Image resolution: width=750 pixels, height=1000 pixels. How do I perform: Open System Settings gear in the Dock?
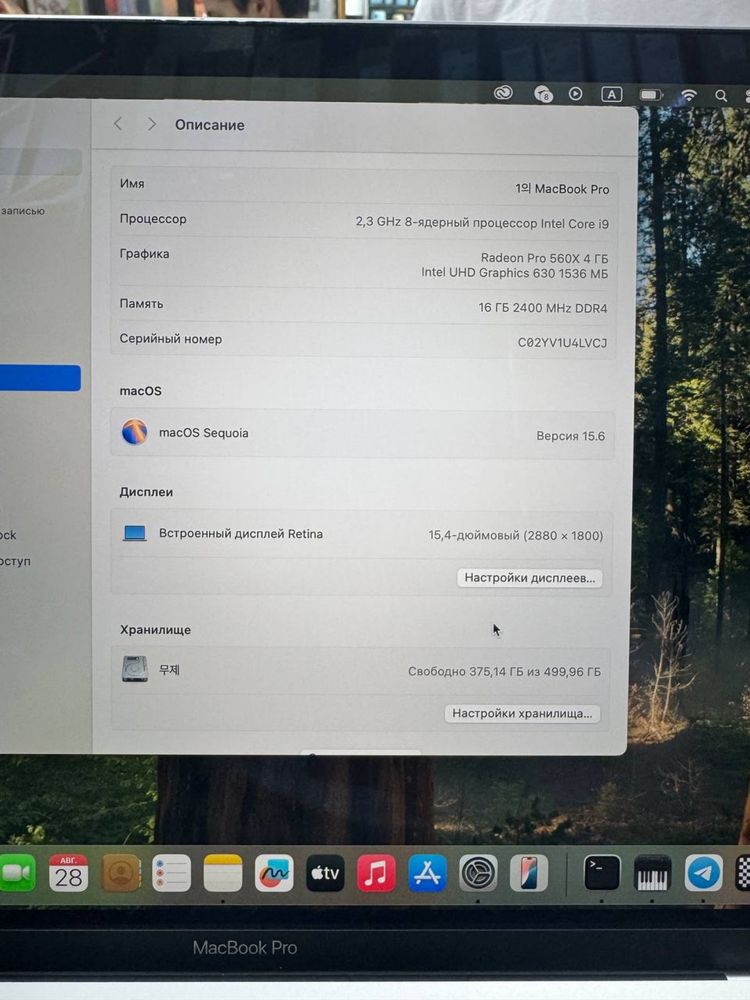coord(478,873)
